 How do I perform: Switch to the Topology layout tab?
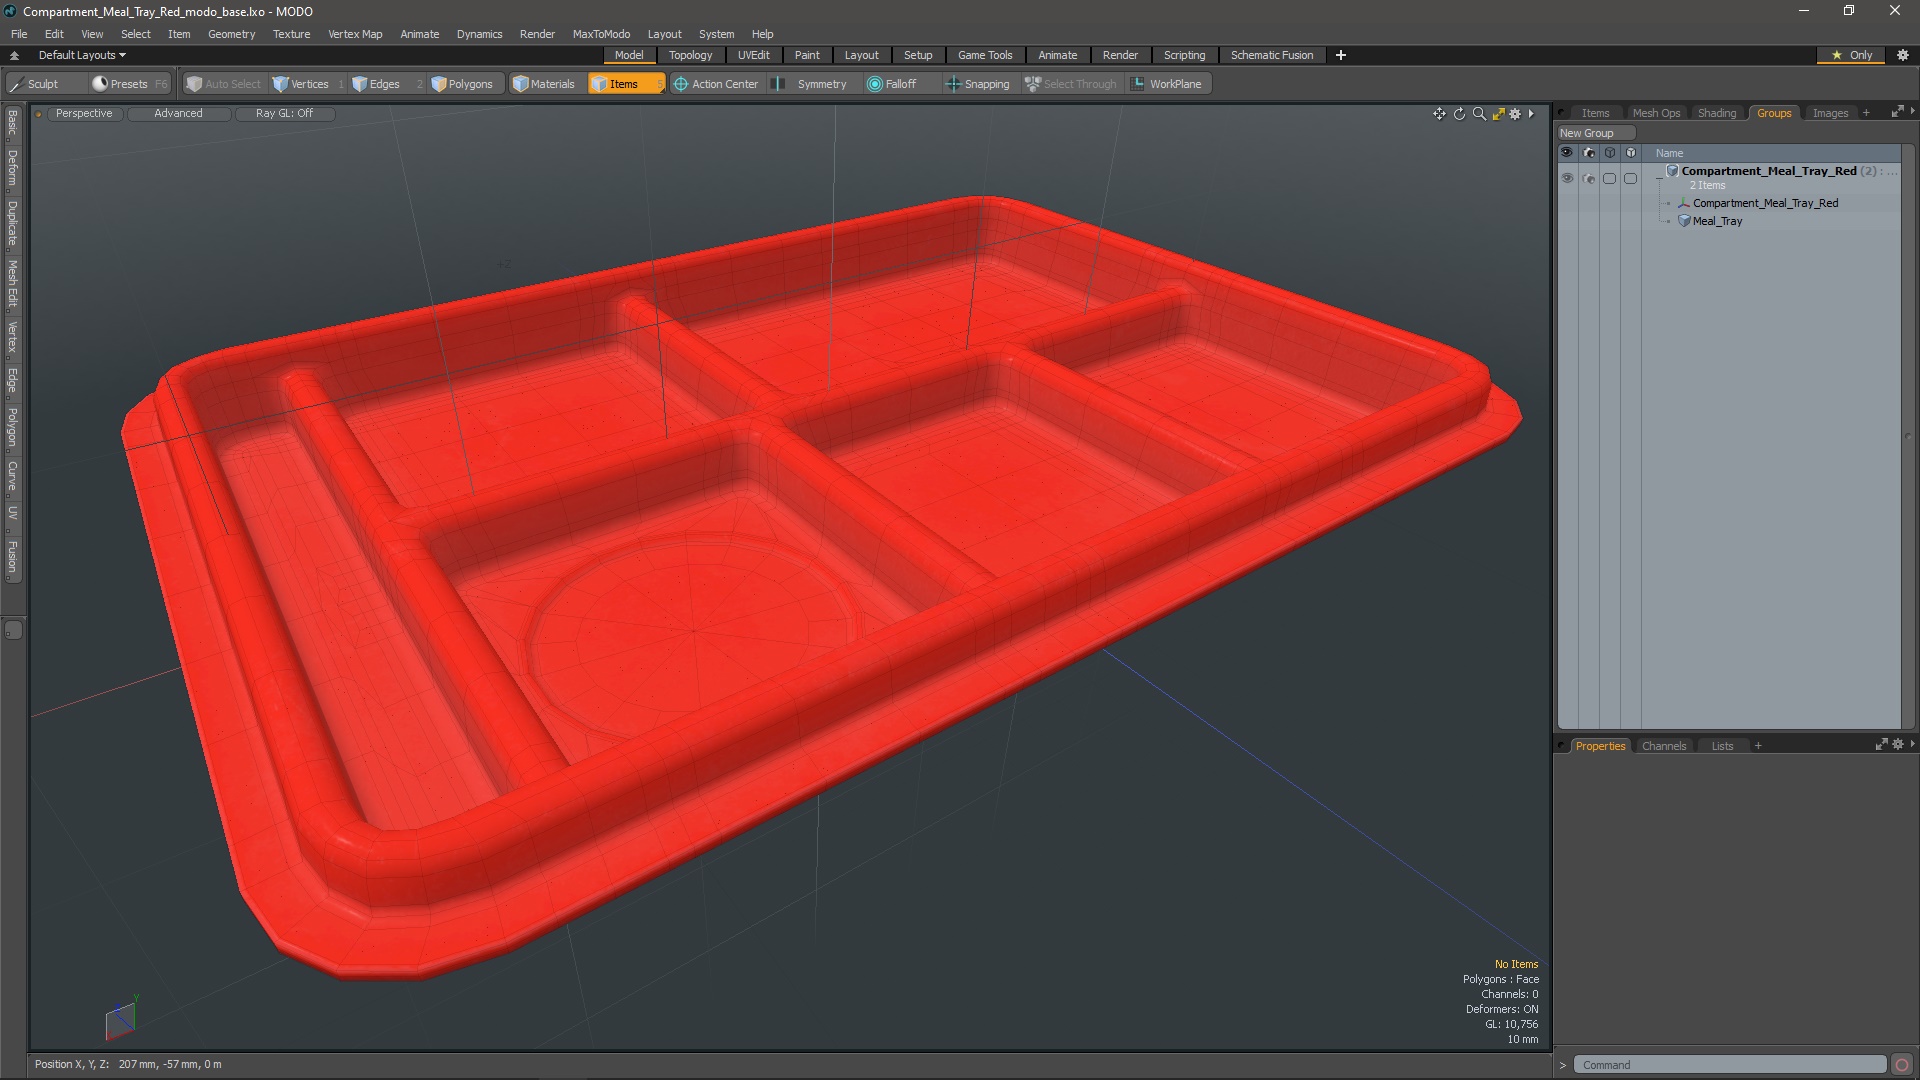[690, 55]
